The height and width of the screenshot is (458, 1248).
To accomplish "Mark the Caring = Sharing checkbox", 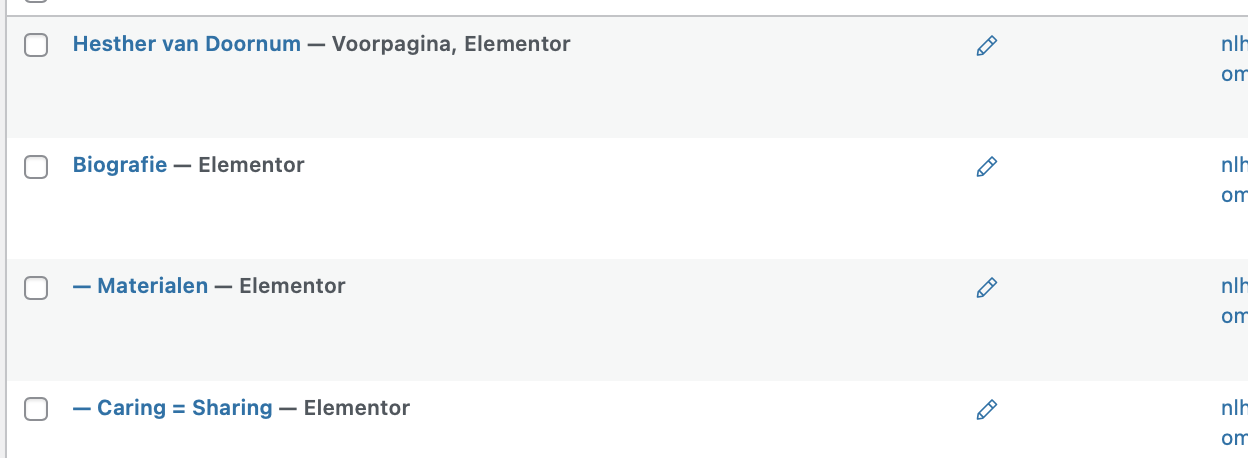I will (36, 409).
